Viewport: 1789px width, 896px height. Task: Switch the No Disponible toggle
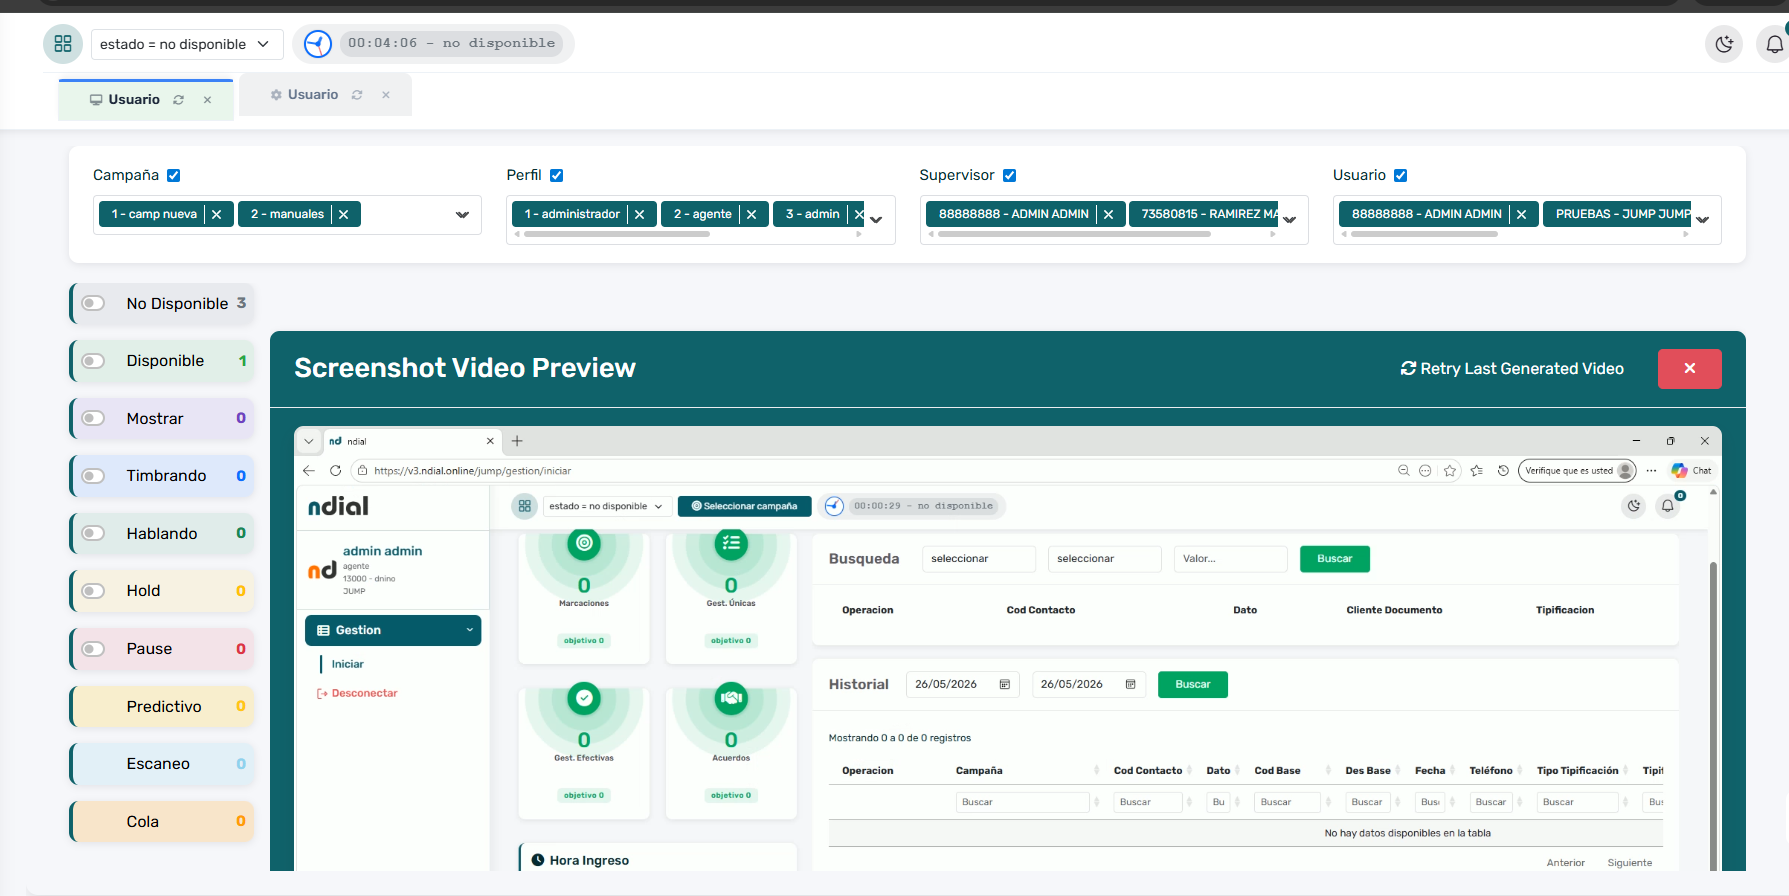tap(94, 304)
